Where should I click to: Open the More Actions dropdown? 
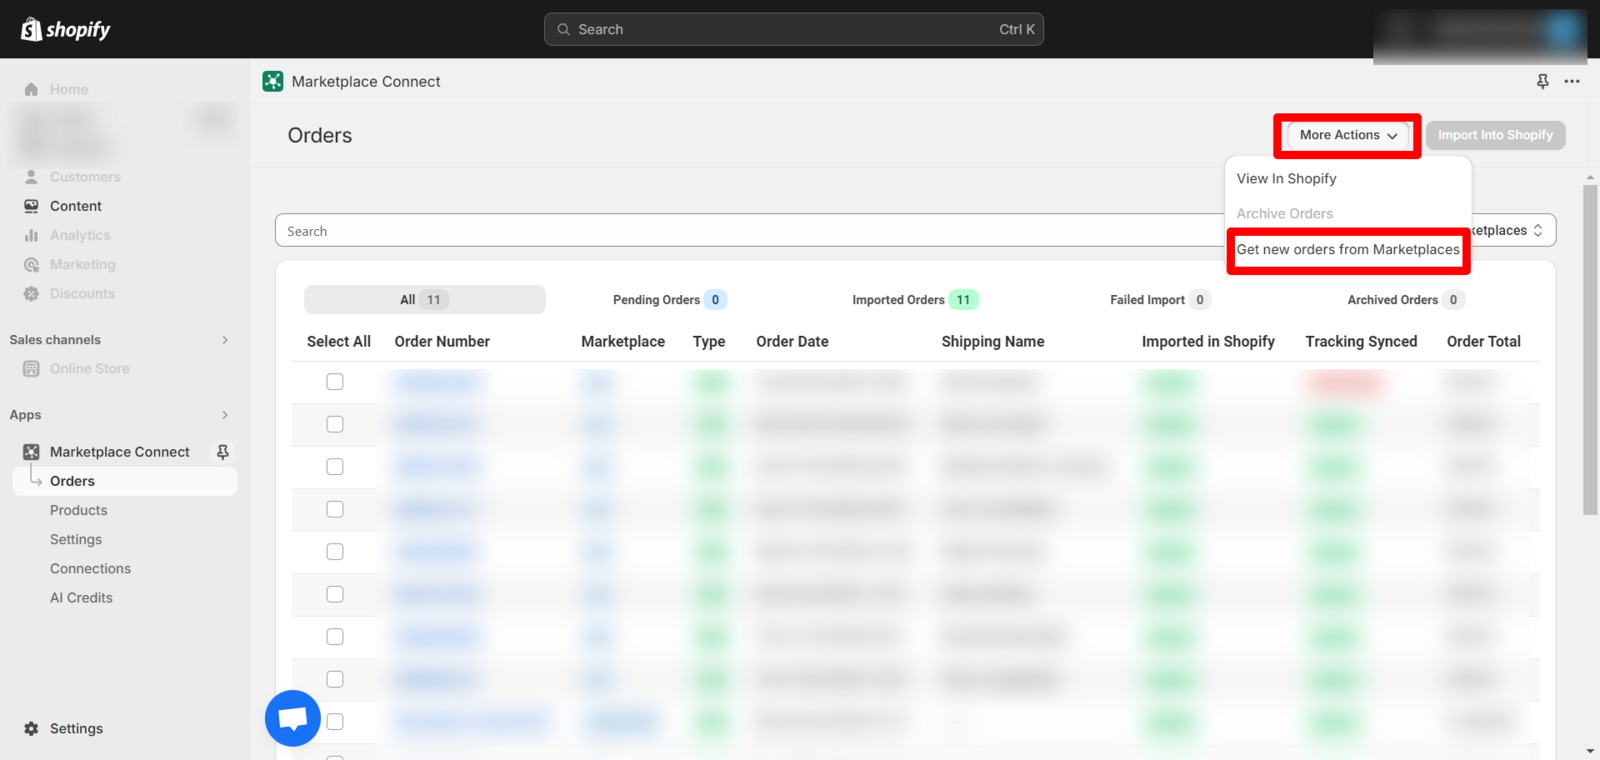coord(1348,135)
